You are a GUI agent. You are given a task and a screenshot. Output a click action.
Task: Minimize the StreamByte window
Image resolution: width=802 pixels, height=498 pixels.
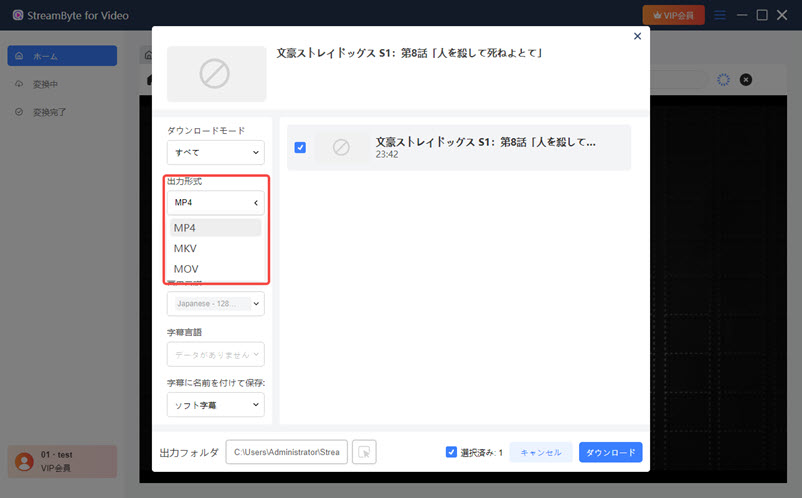pyautogui.click(x=742, y=15)
